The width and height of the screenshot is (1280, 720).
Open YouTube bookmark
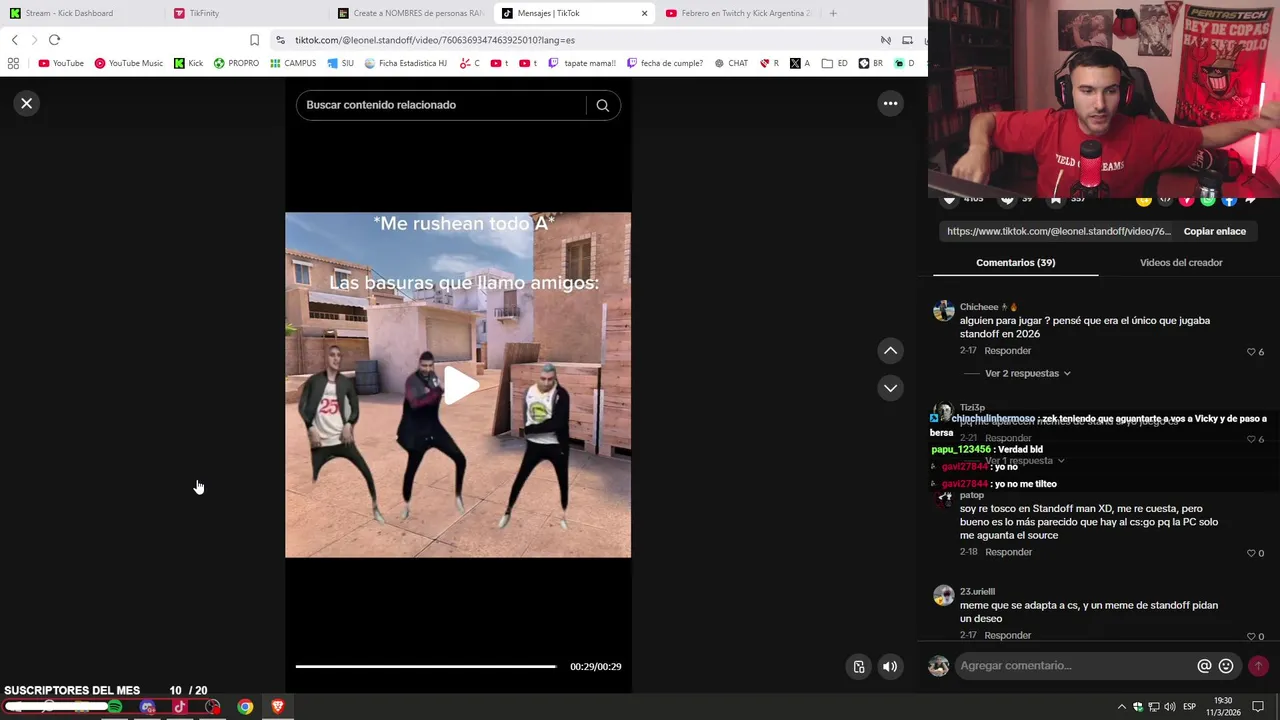(61, 63)
